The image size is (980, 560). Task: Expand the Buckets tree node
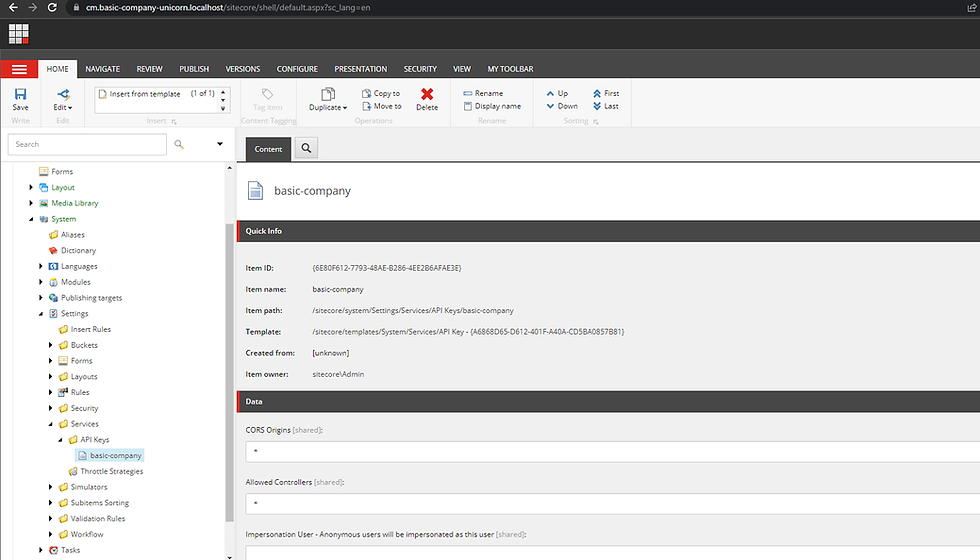[51, 345]
